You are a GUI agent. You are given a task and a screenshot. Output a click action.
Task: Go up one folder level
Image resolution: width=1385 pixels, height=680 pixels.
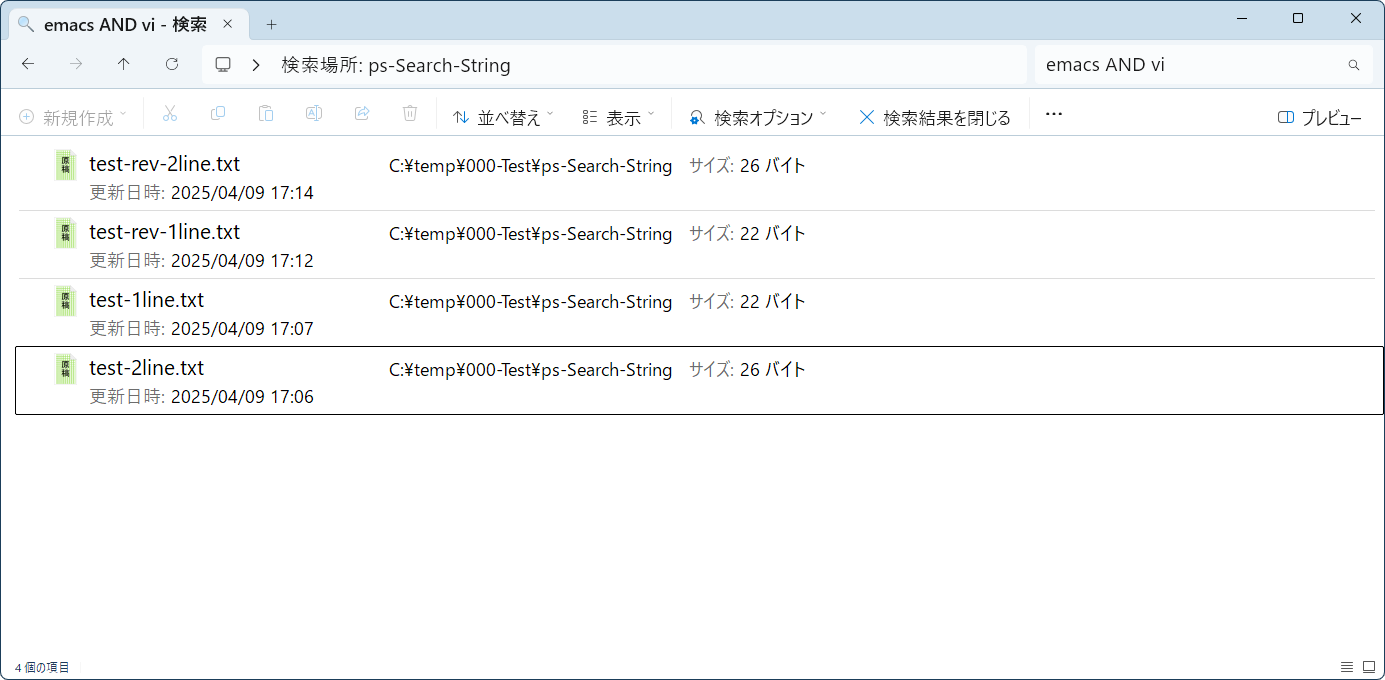124,65
